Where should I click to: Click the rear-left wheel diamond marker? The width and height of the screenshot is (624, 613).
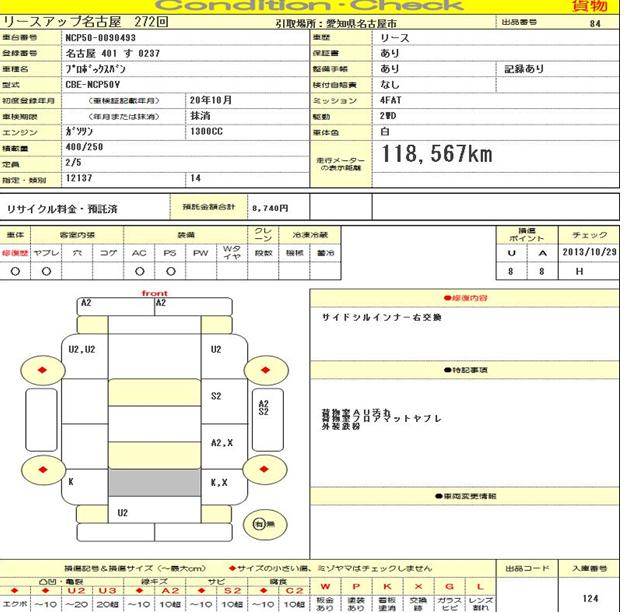(x=42, y=467)
